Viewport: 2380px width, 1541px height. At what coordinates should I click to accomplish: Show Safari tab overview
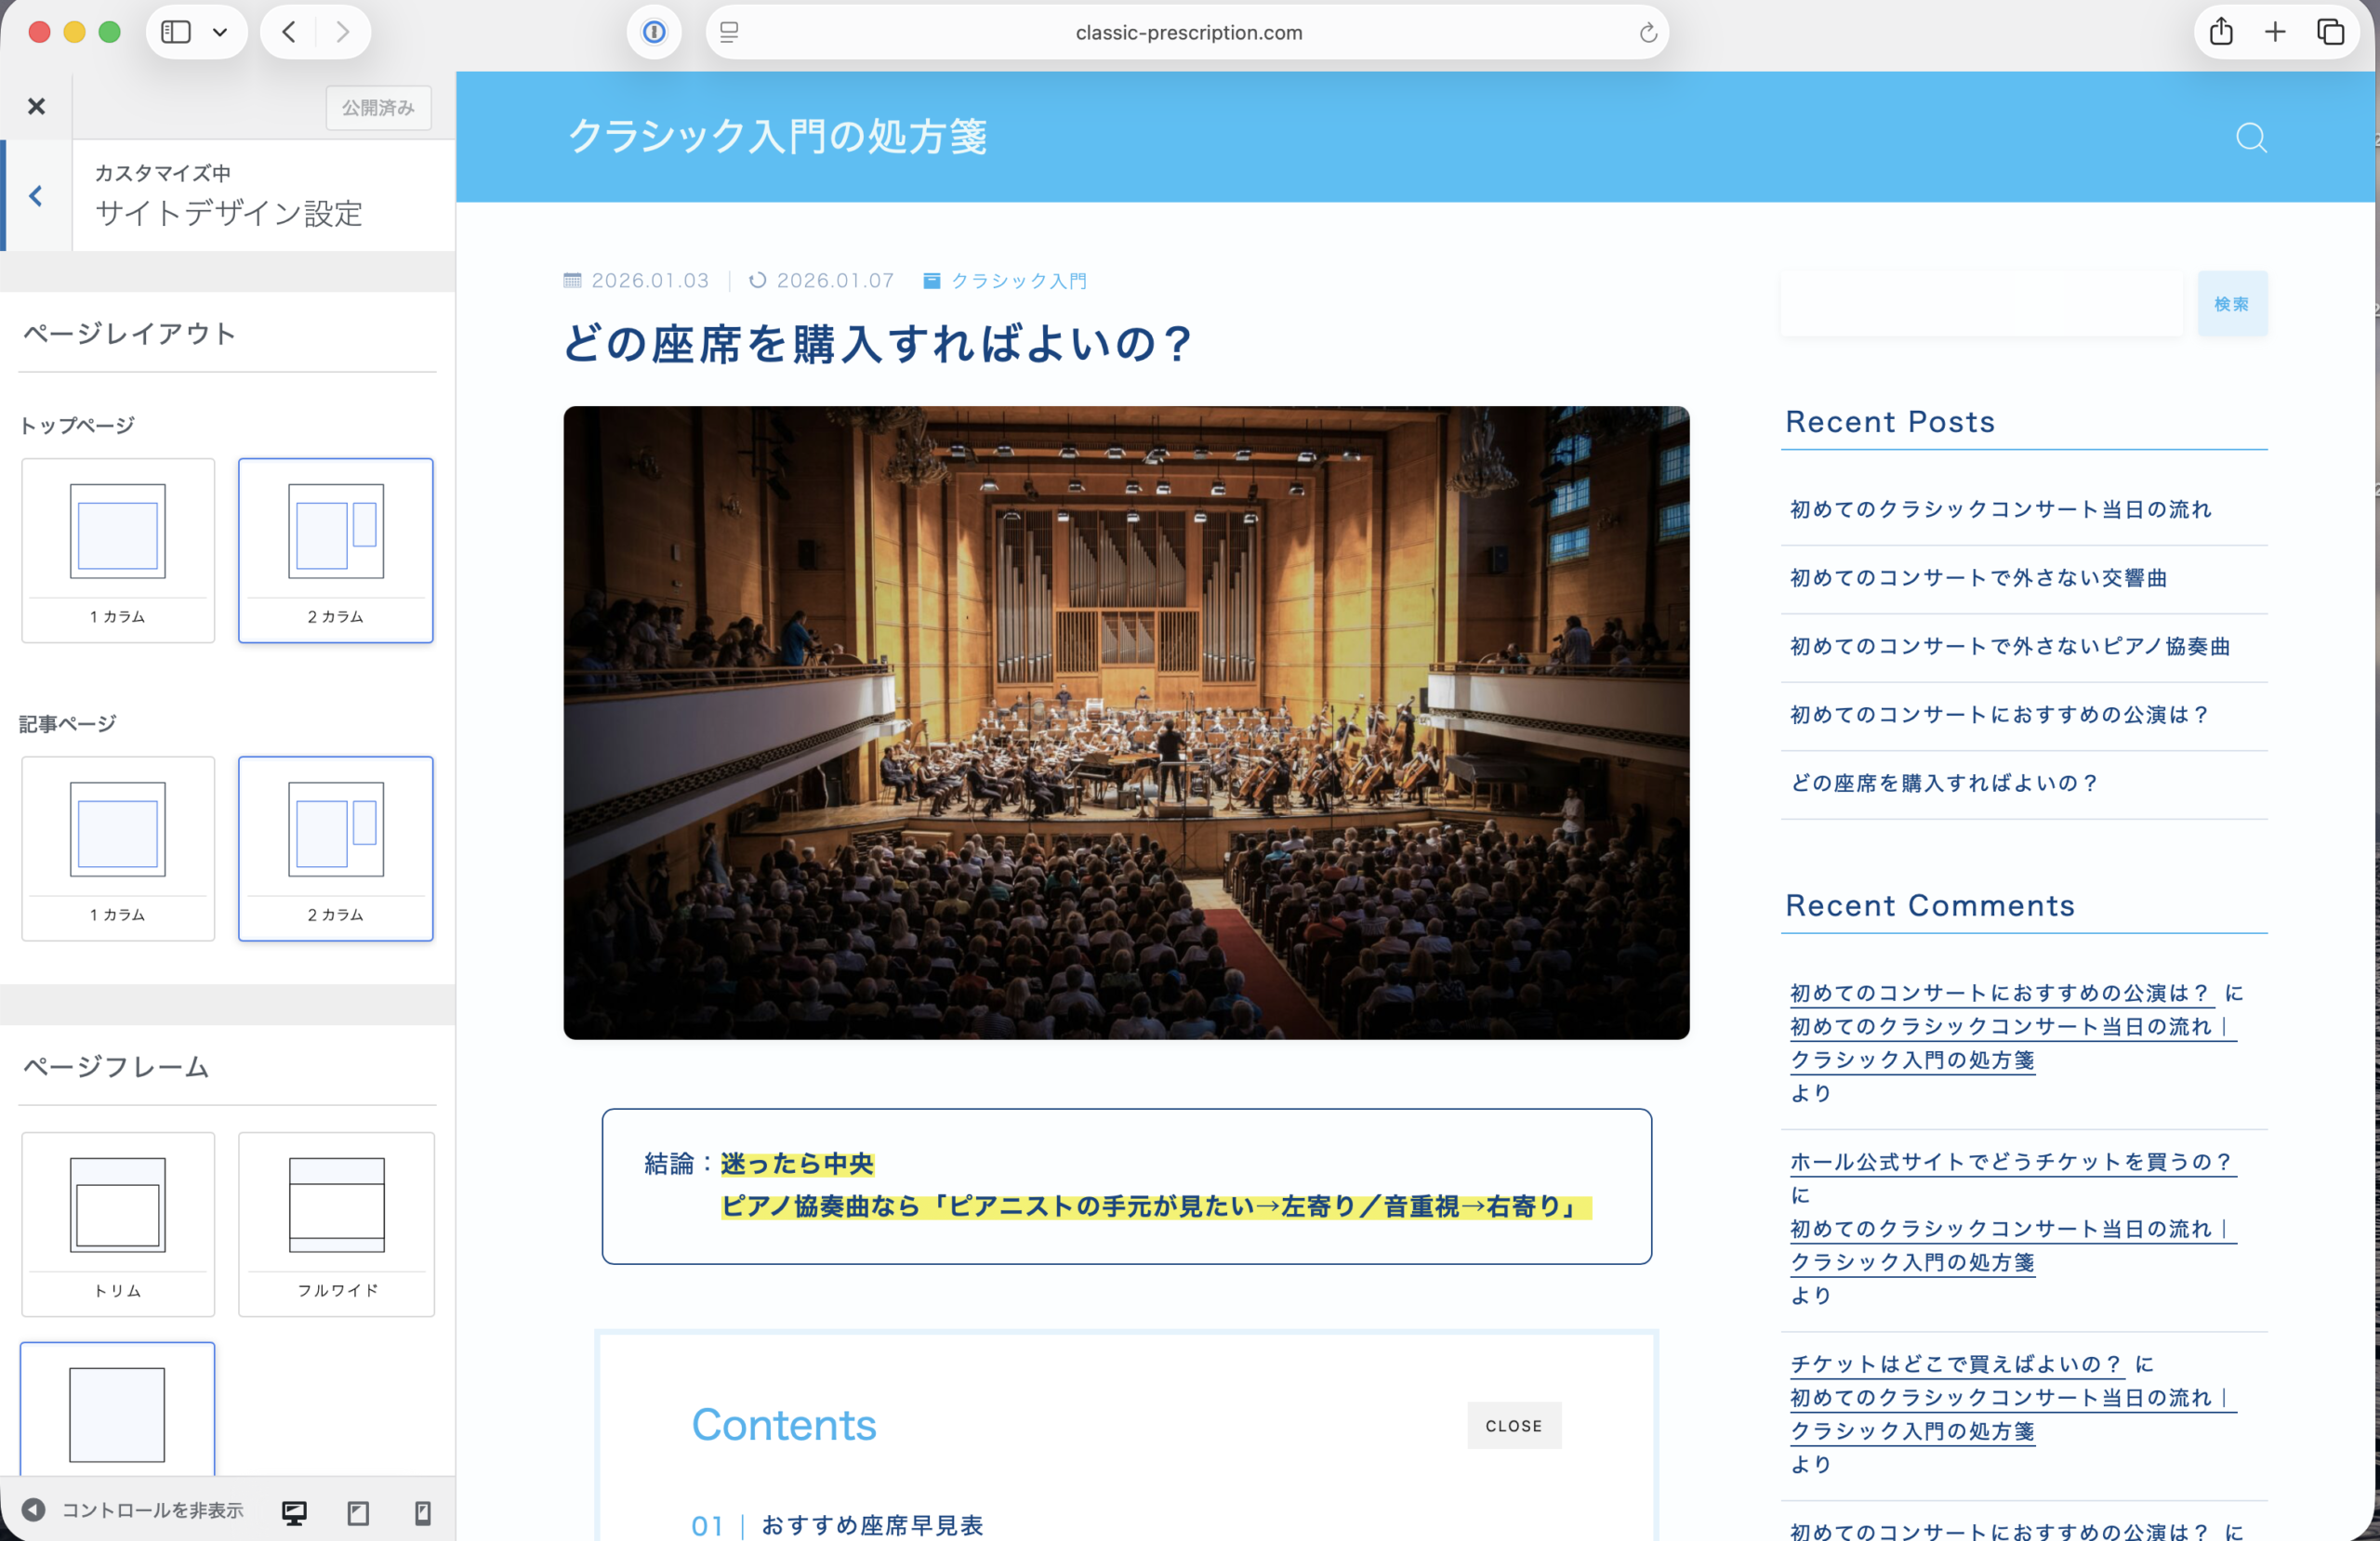tap(2330, 32)
